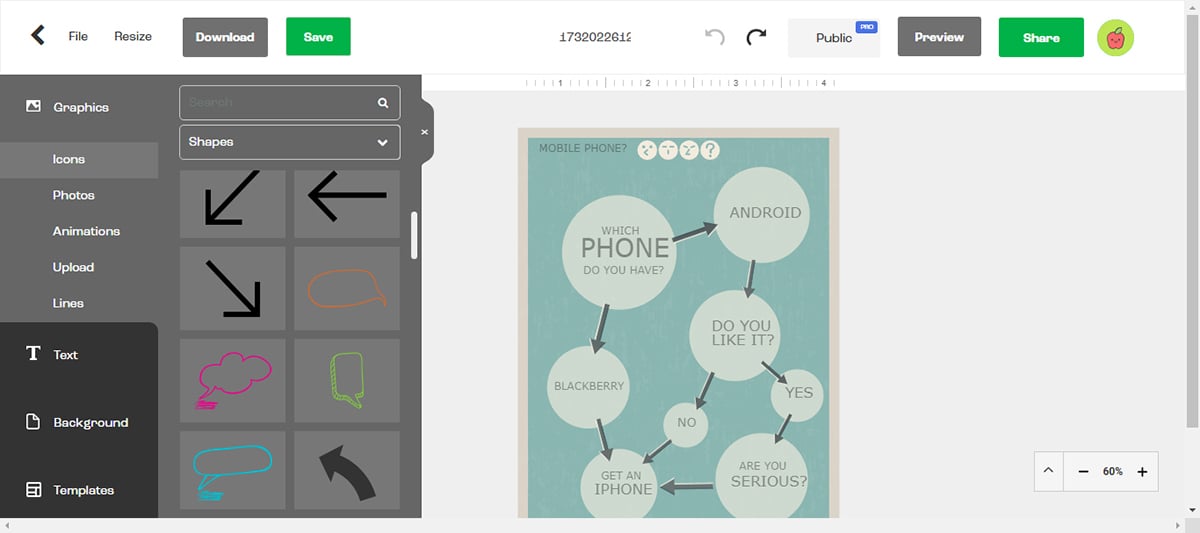
Task: Click the green Share button
Action: click(x=1041, y=37)
